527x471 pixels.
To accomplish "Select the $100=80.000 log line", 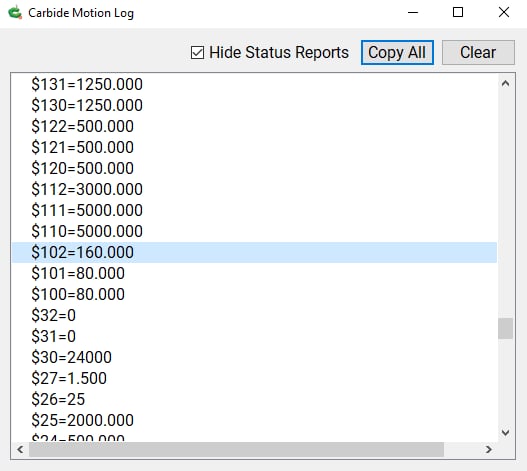I will coord(254,294).
